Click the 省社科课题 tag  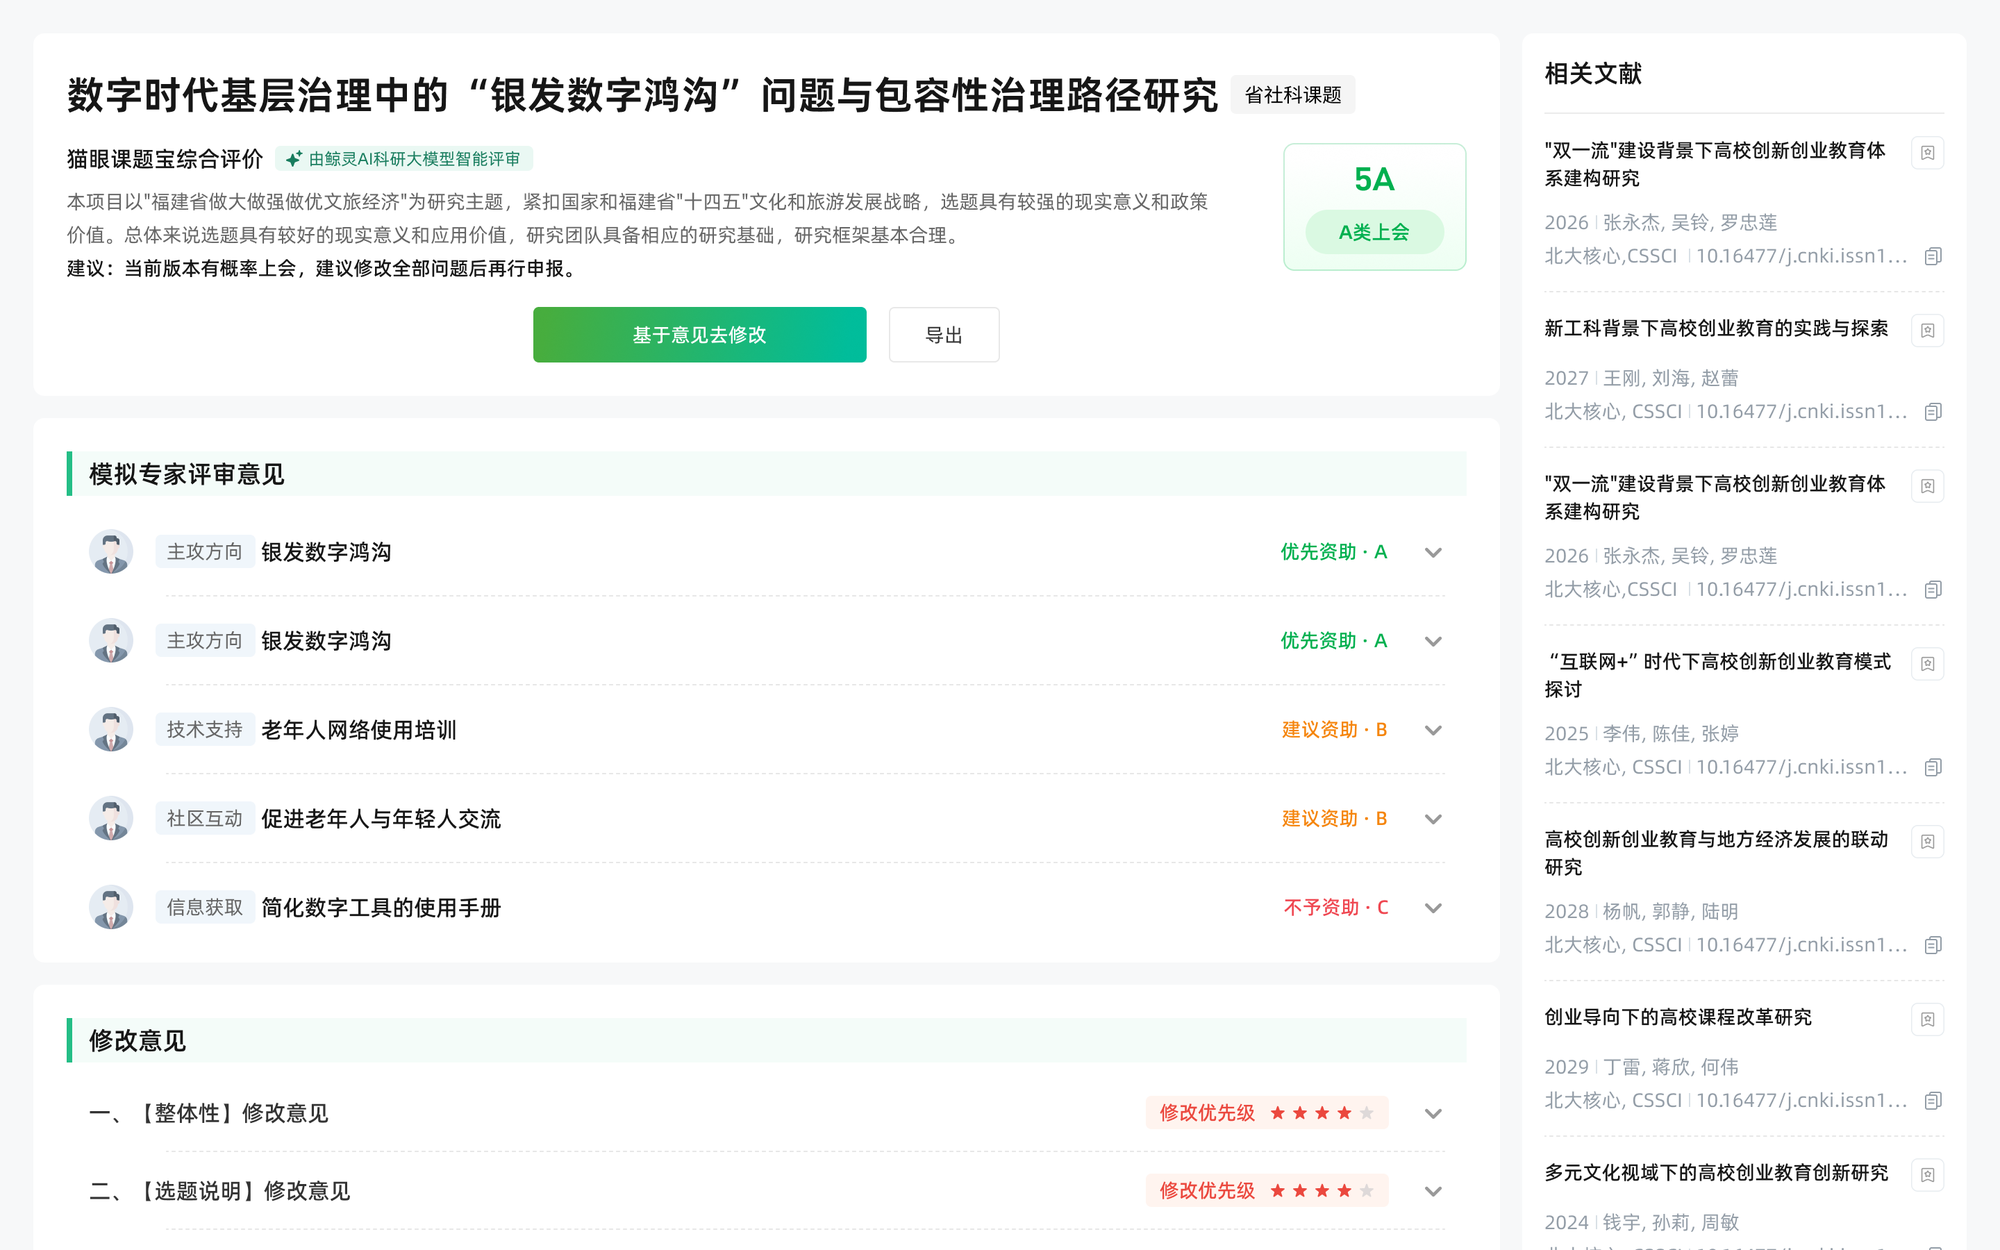click(1293, 95)
